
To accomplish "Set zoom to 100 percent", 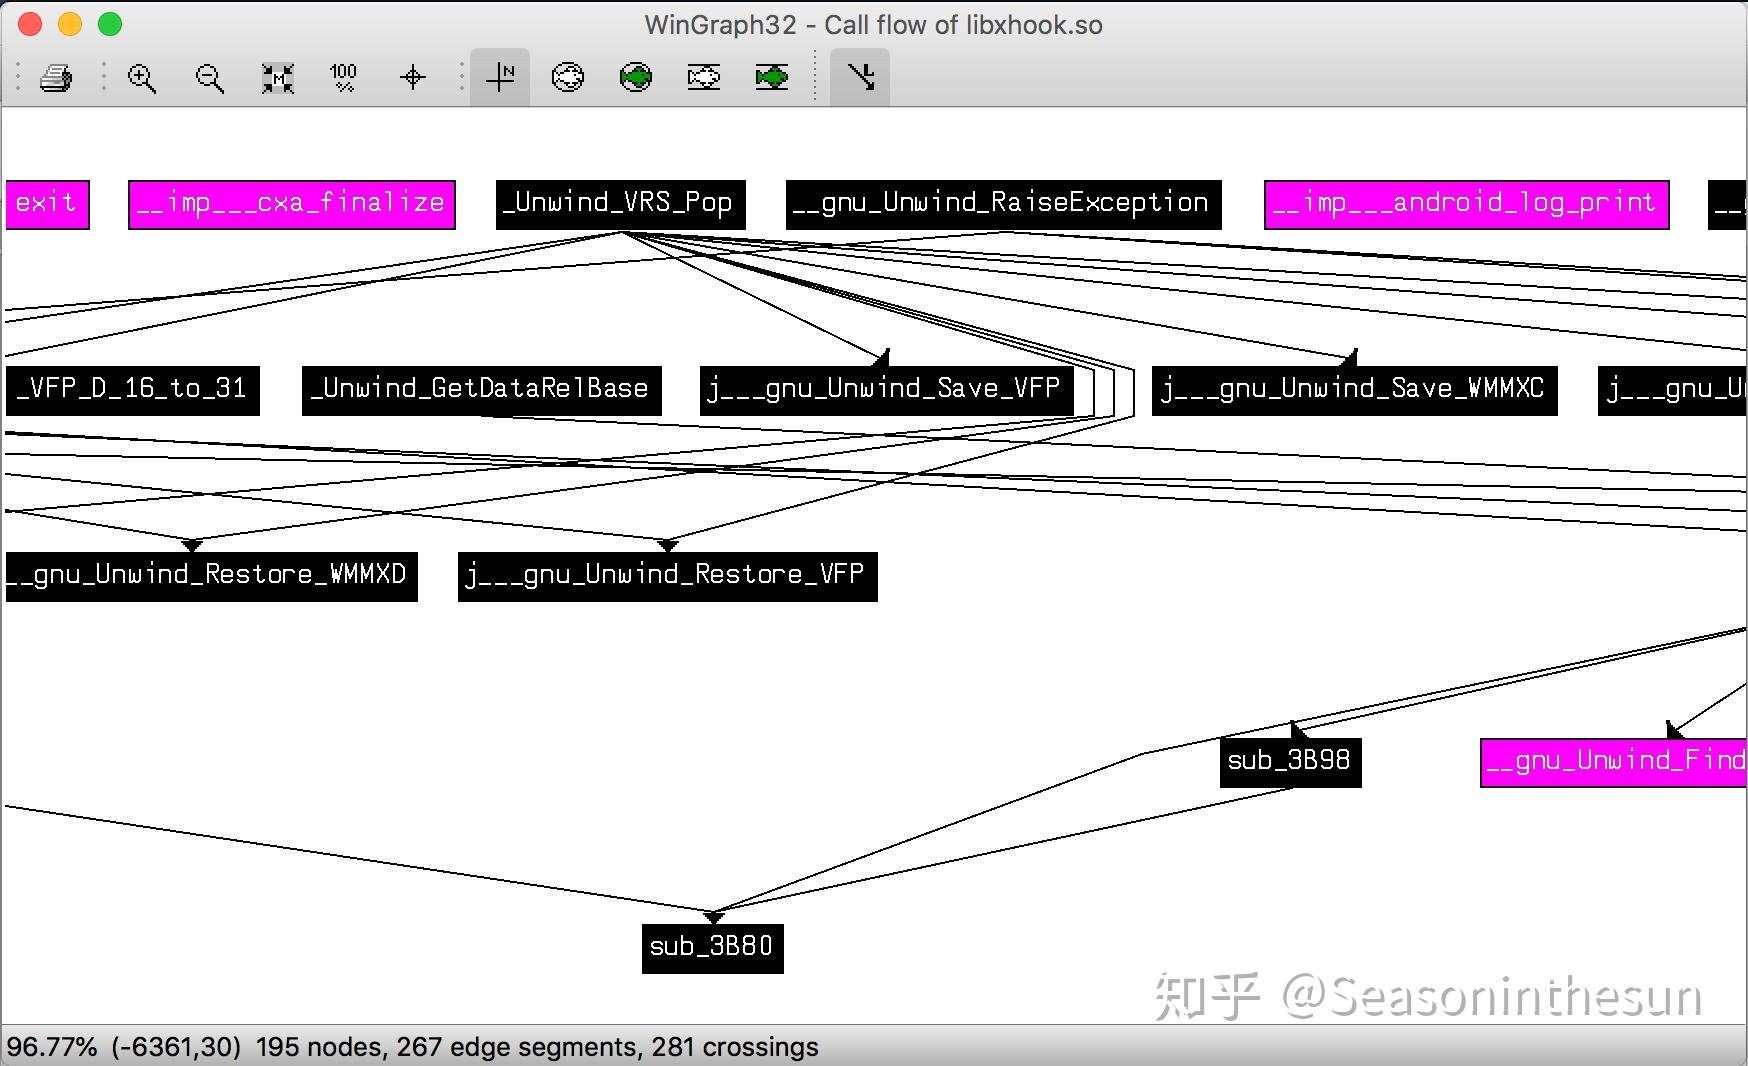I will click(x=343, y=77).
